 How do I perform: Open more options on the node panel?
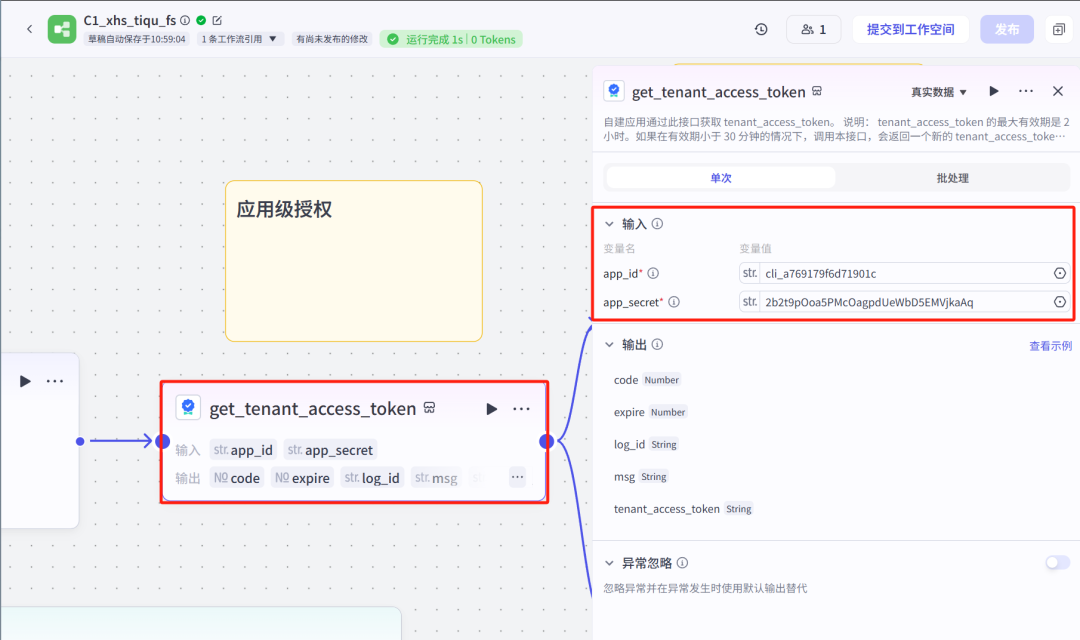1025,91
